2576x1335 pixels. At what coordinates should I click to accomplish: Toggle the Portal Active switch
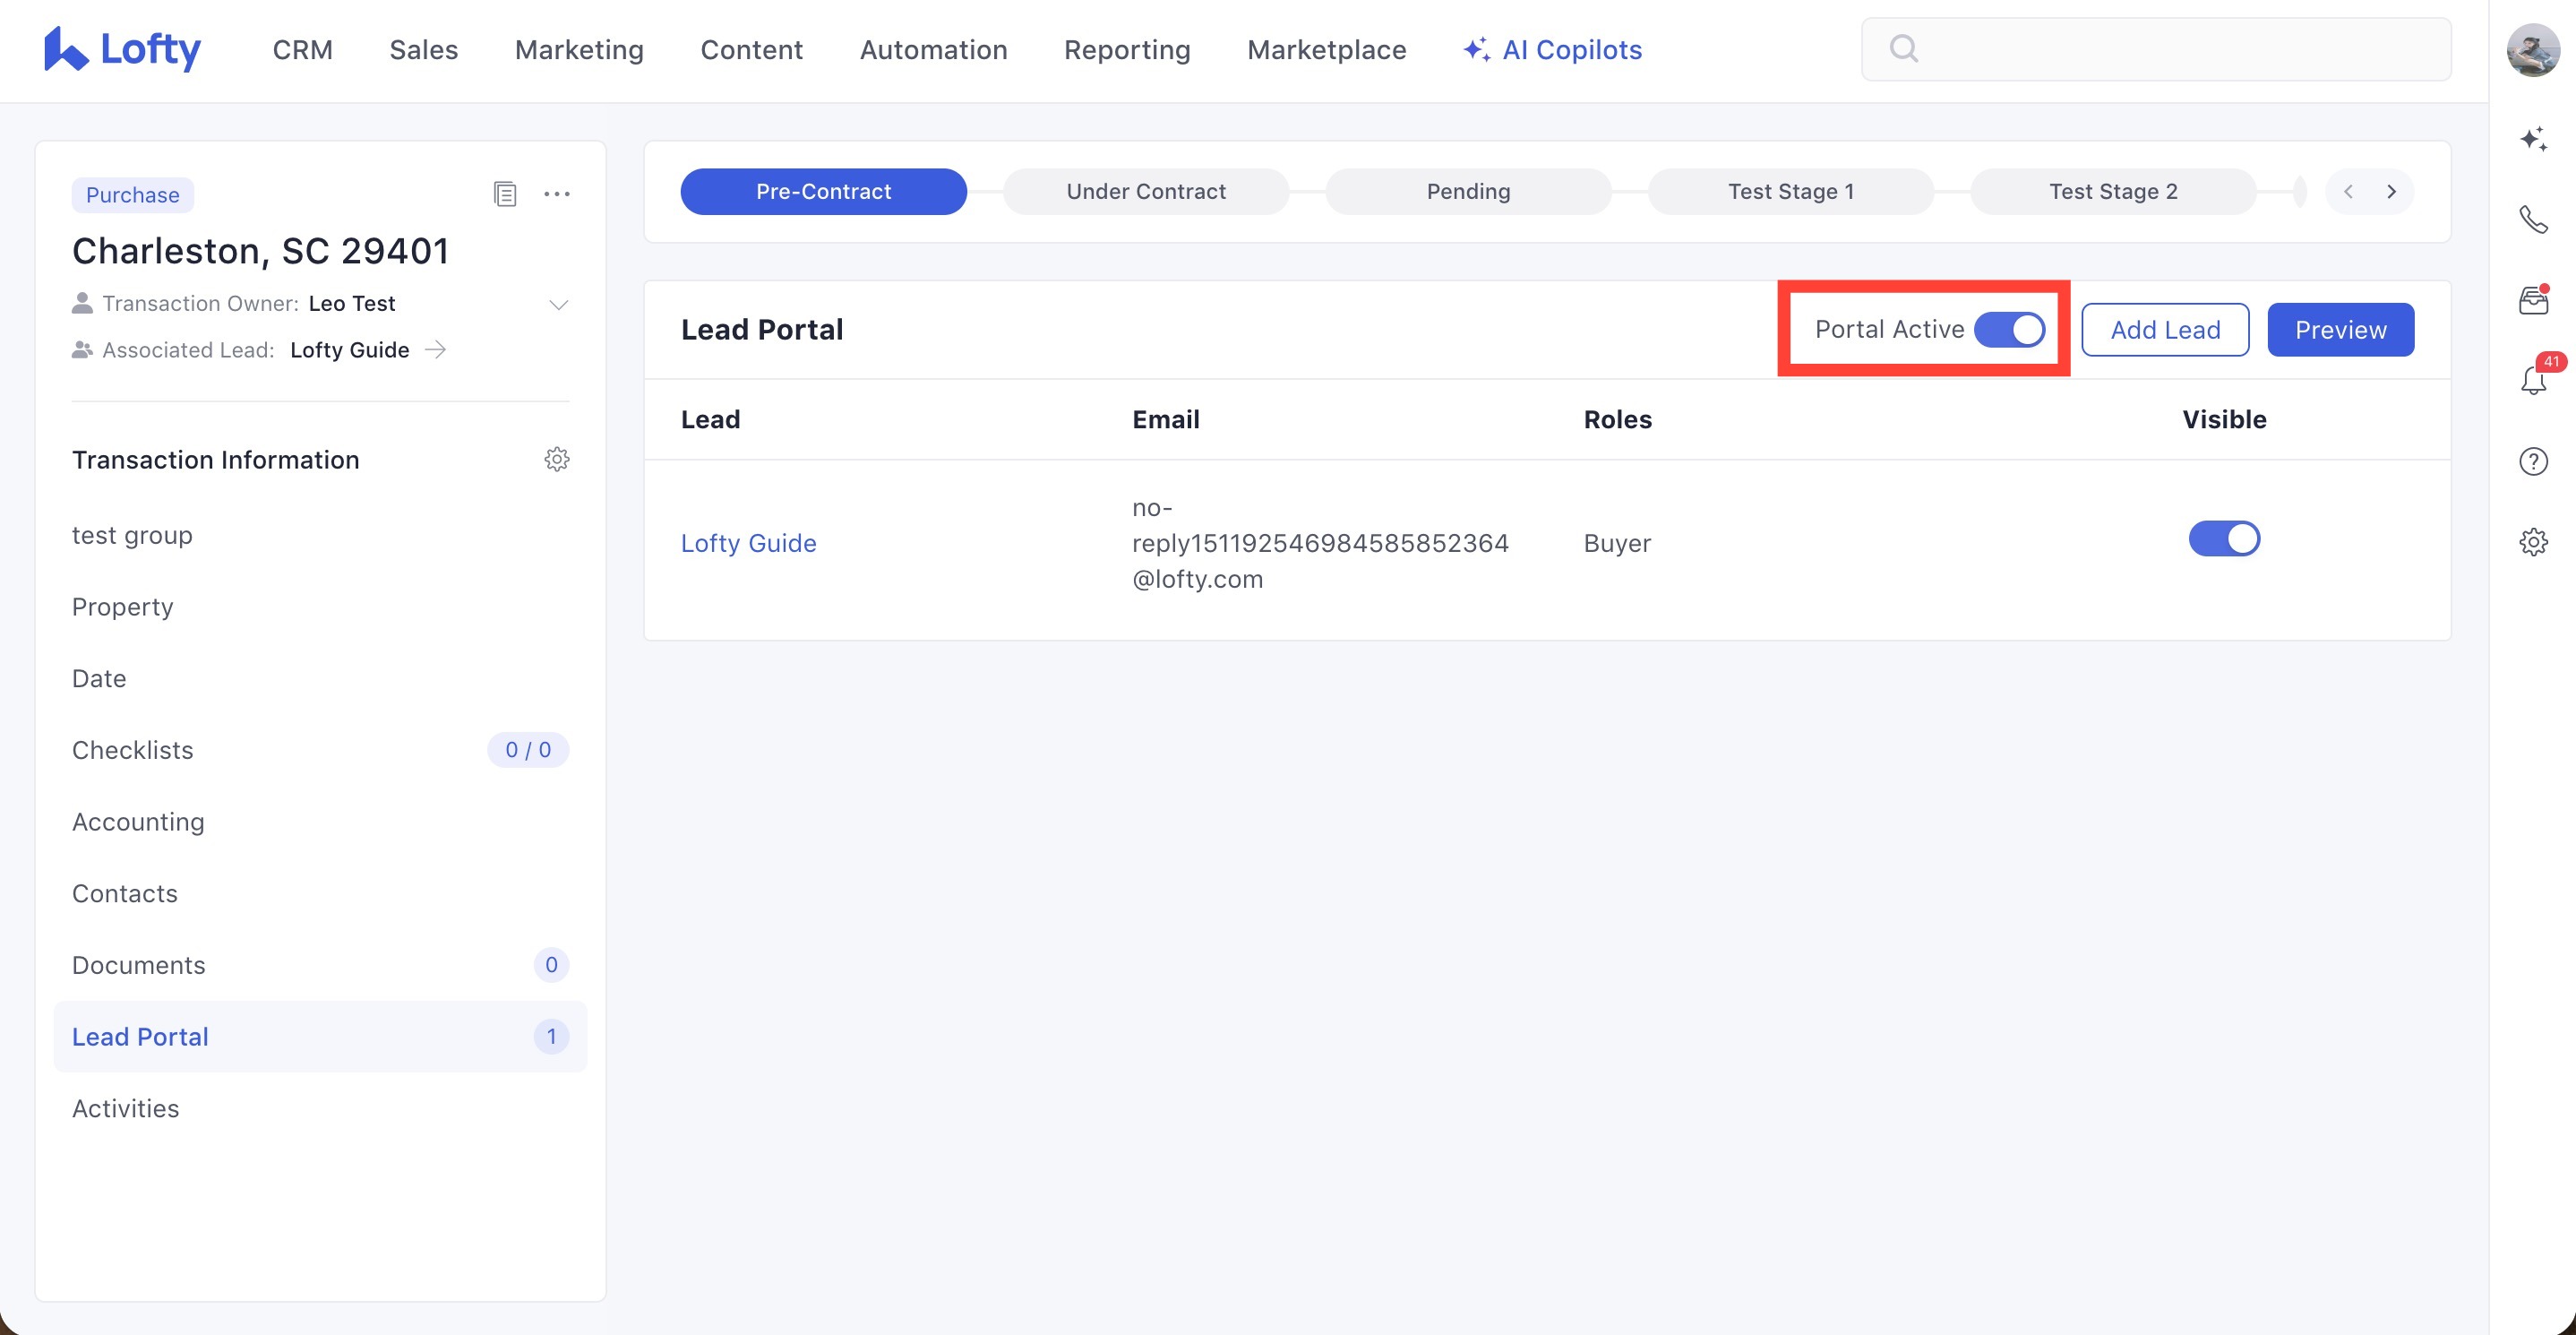(x=2008, y=329)
